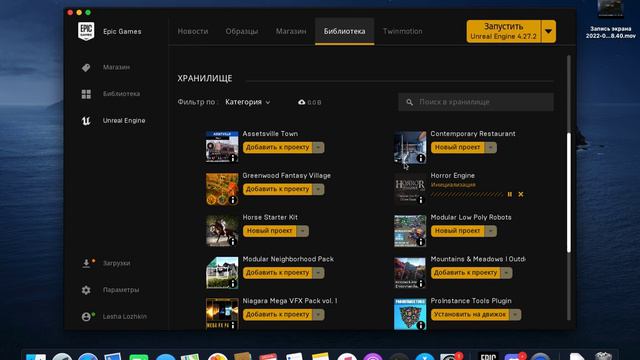Show info for ProInstance Tools Plugin

pos(421,325)
